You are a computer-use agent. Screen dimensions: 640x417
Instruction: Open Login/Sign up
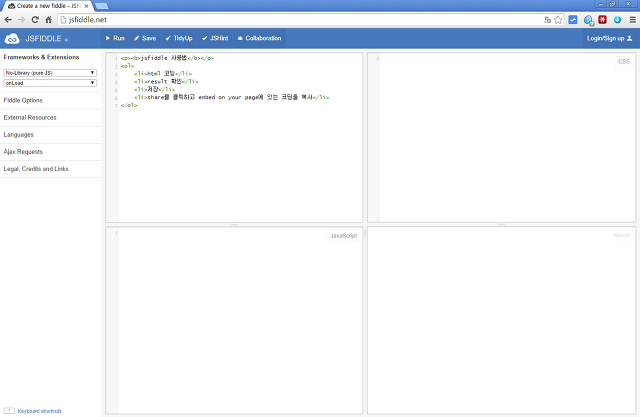tap(609, 38)
